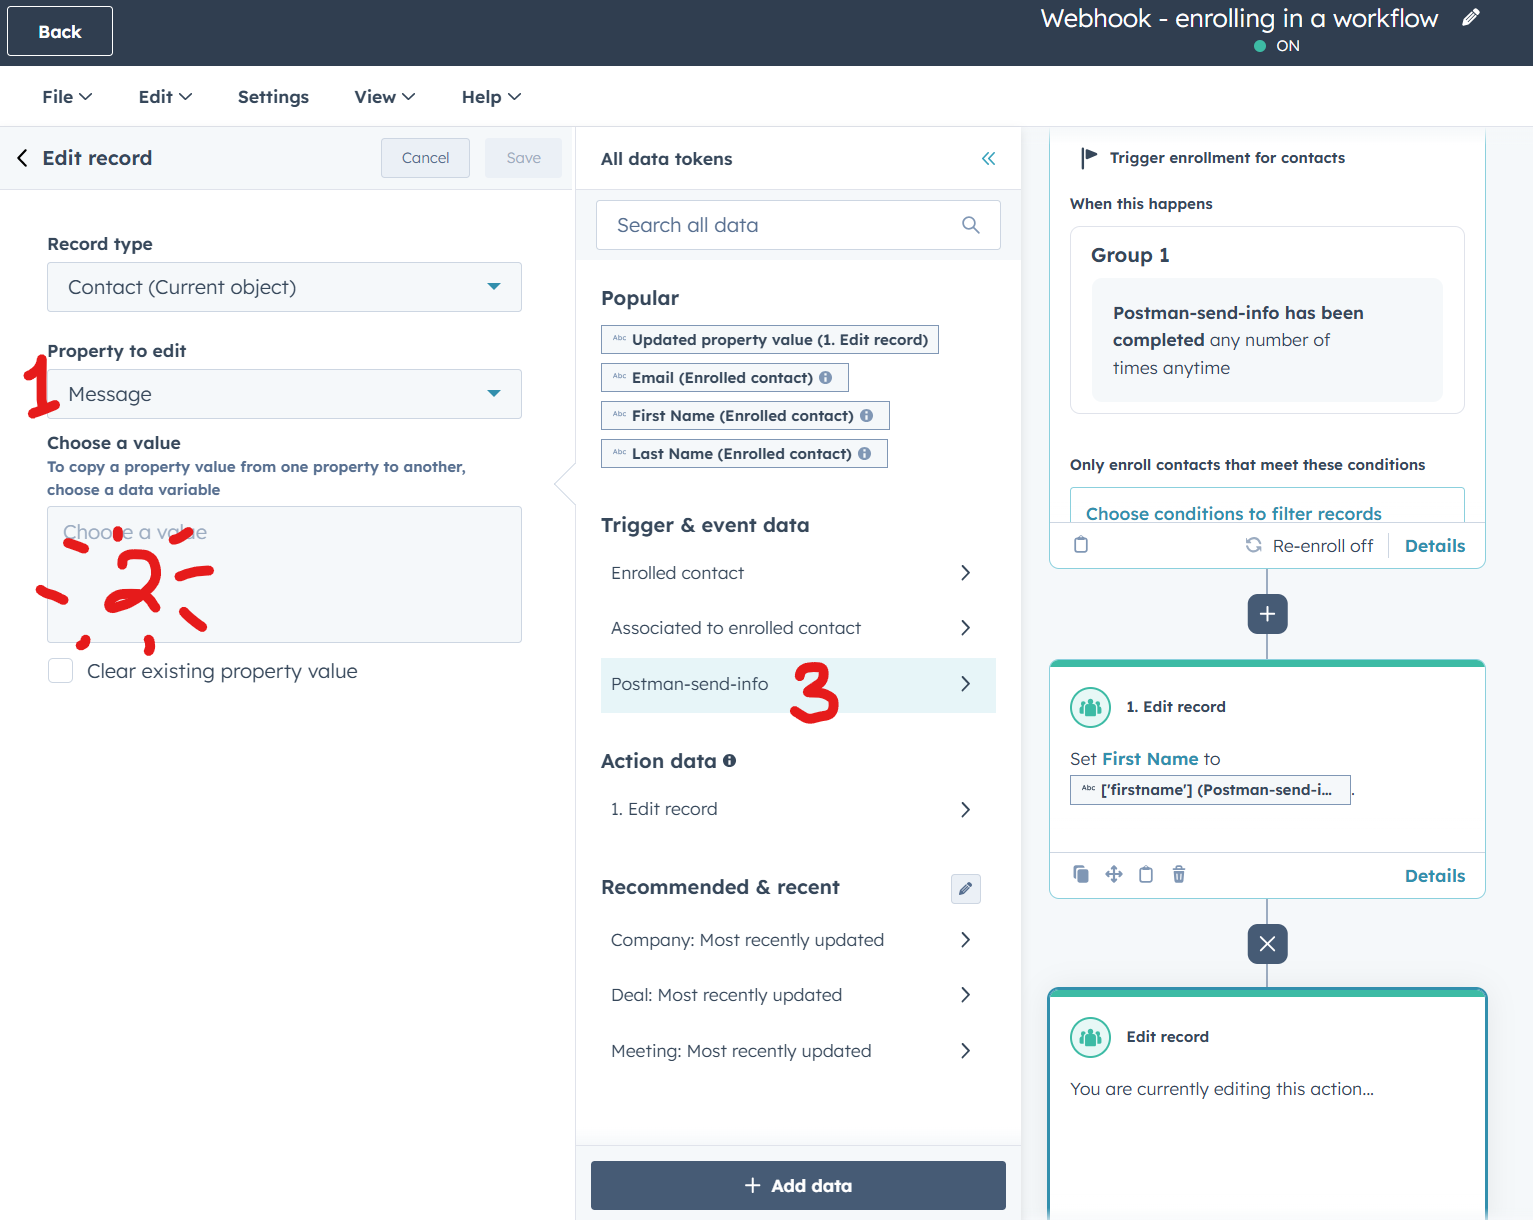This screenshot has width=1533, height=1220.
Task: Click the plus icon to add a workflow action
Action: click(1267, 614)
